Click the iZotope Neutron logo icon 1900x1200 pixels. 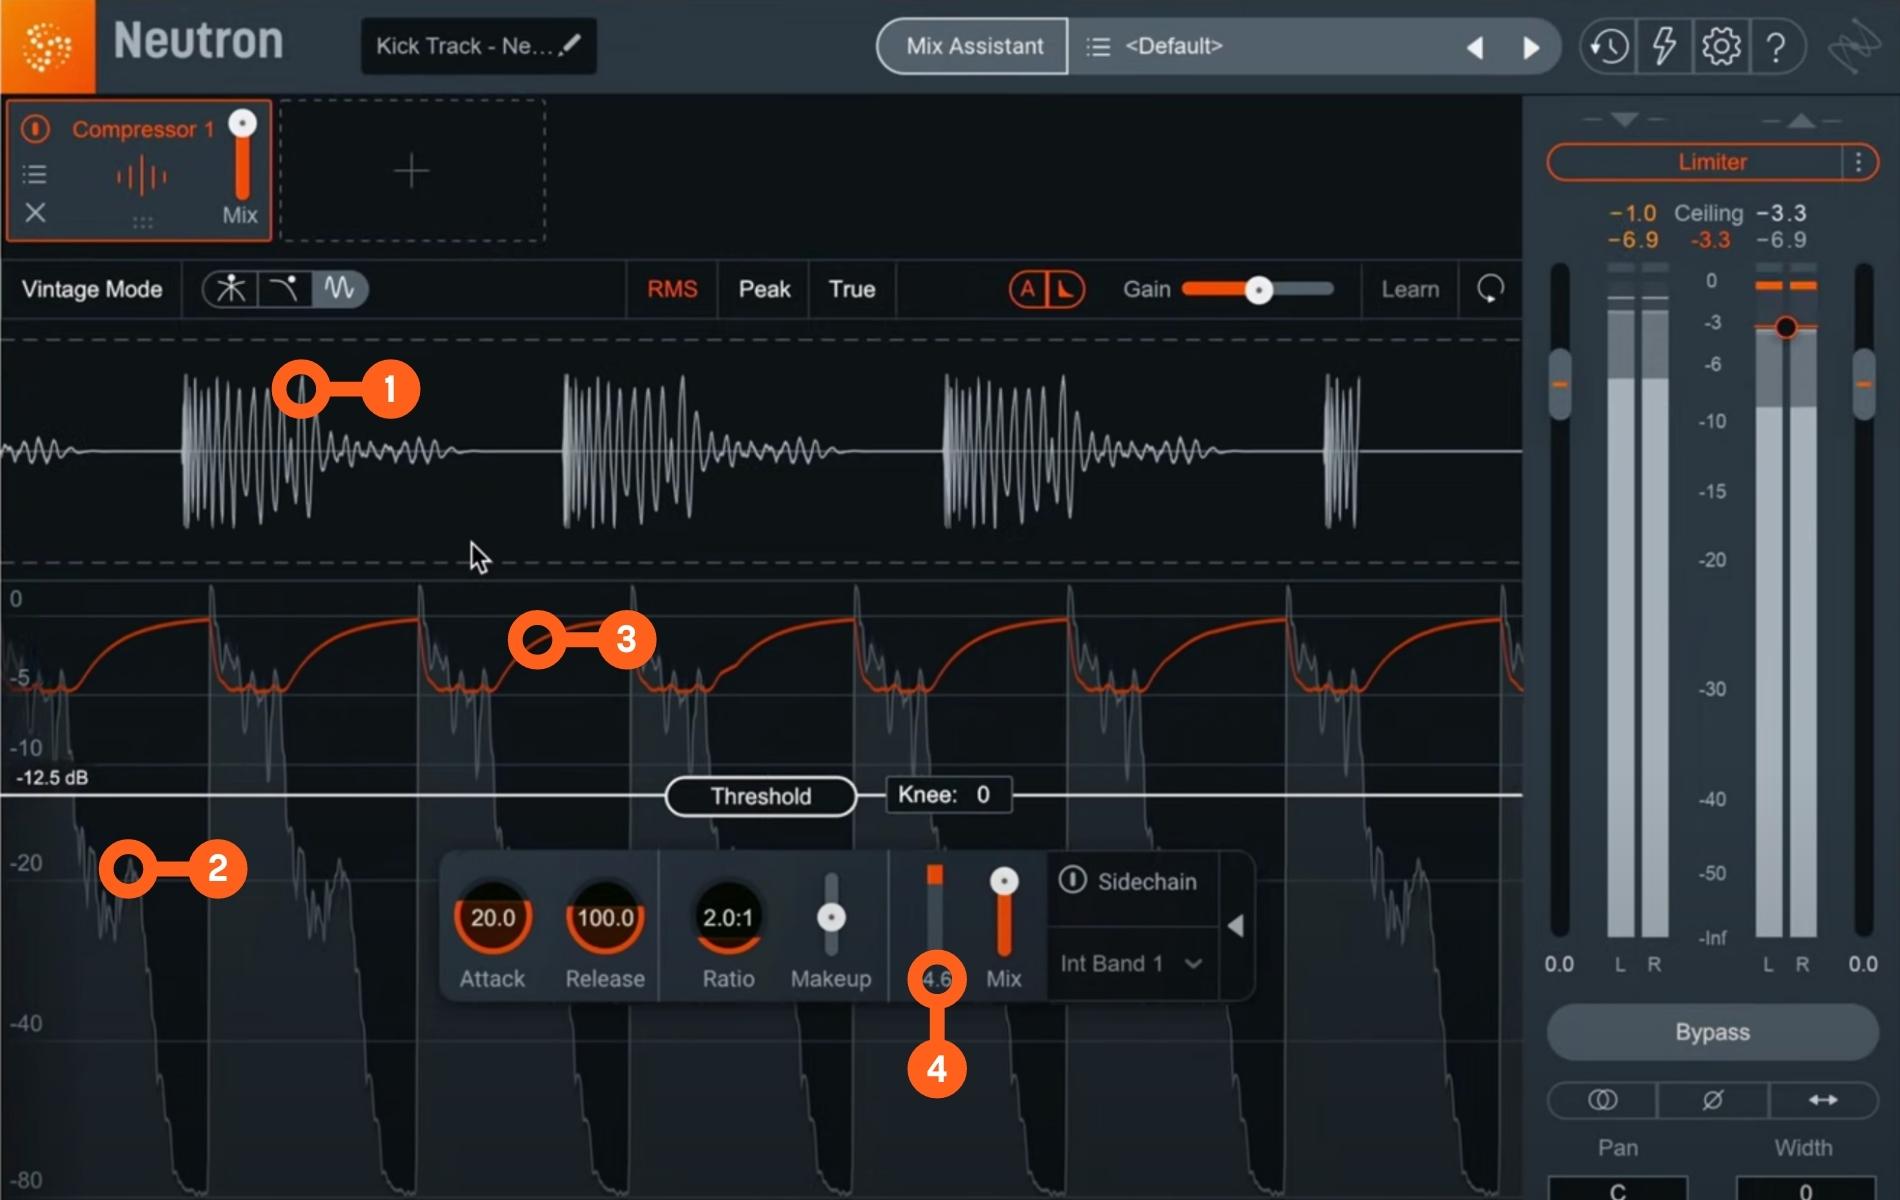click(x=47, y=46)
